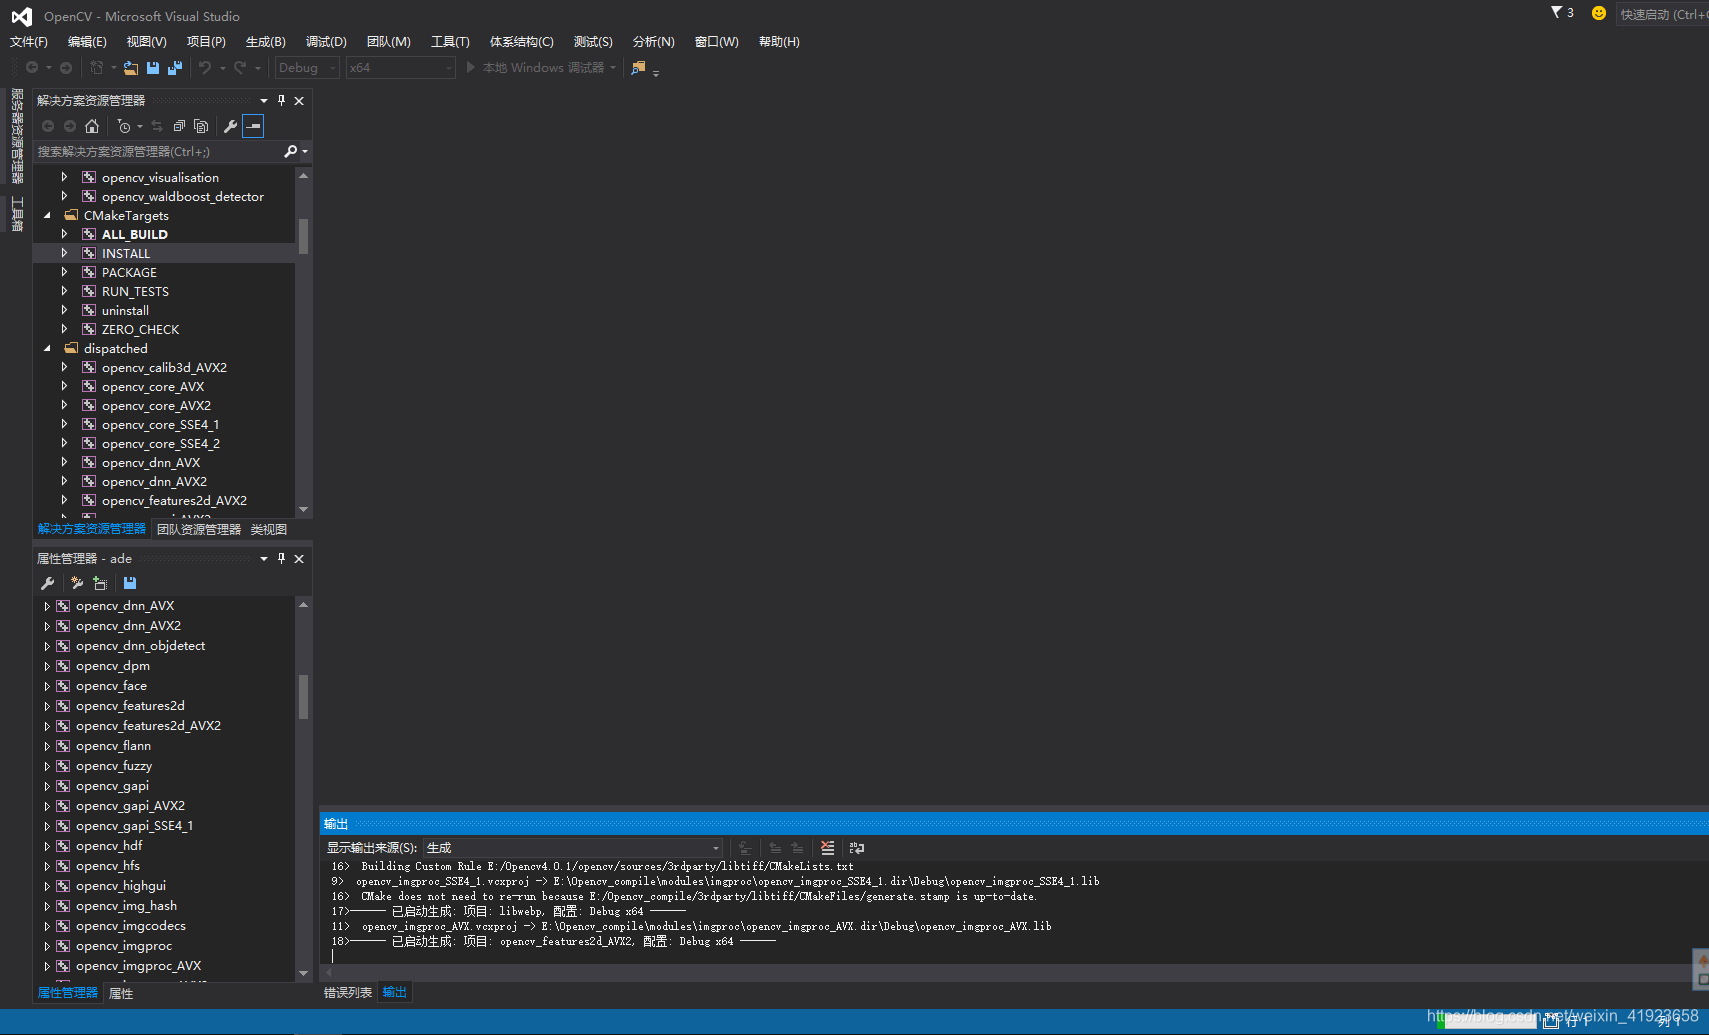Screen dimensions: 1709x1035
Task: Toggle Preview Selected Items in Solution Explorer
Action: tap(253, 126)
